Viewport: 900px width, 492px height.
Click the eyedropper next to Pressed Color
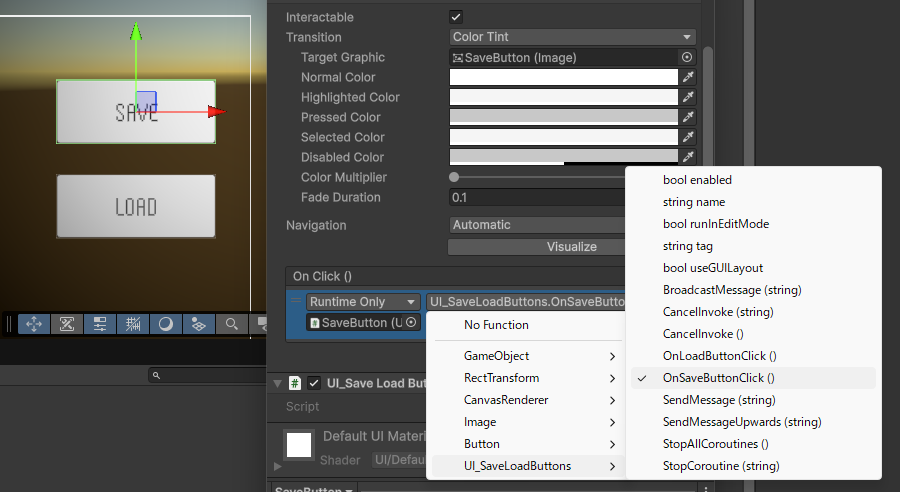point(688,117)
